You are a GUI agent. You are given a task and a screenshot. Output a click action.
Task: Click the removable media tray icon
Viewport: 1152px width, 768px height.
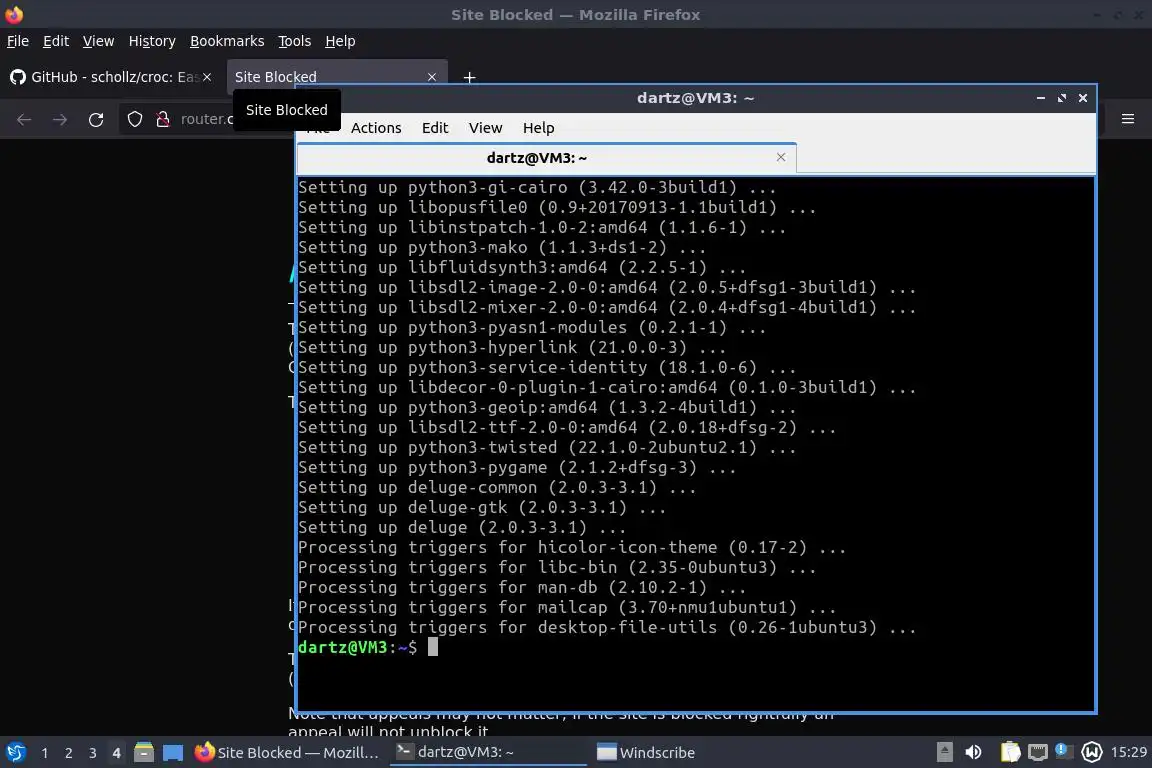tap(945, 753)
